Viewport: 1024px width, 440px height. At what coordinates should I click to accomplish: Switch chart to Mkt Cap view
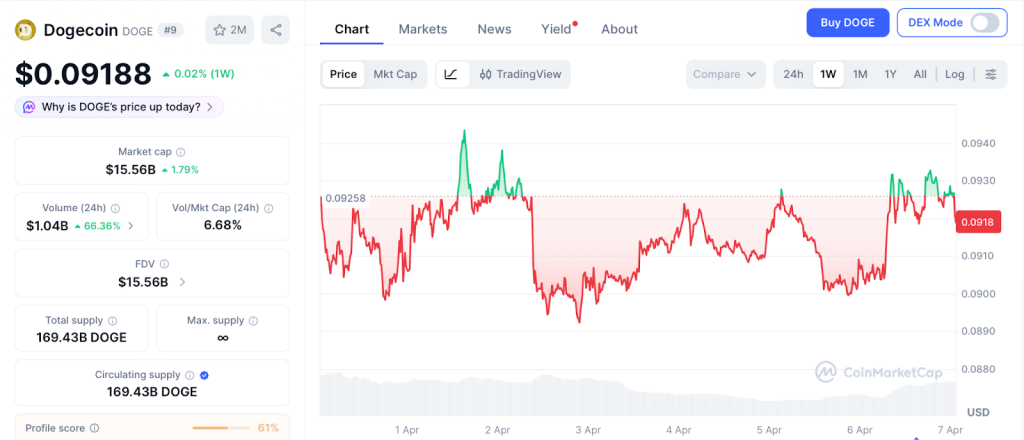(x=395, y=74)
